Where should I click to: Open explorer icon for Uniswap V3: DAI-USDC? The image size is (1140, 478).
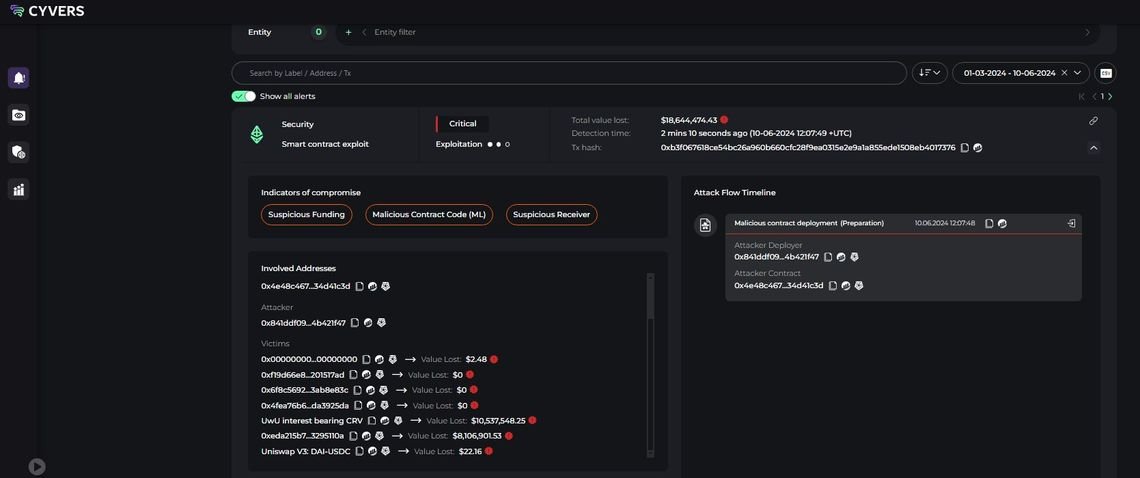(372, 451)
